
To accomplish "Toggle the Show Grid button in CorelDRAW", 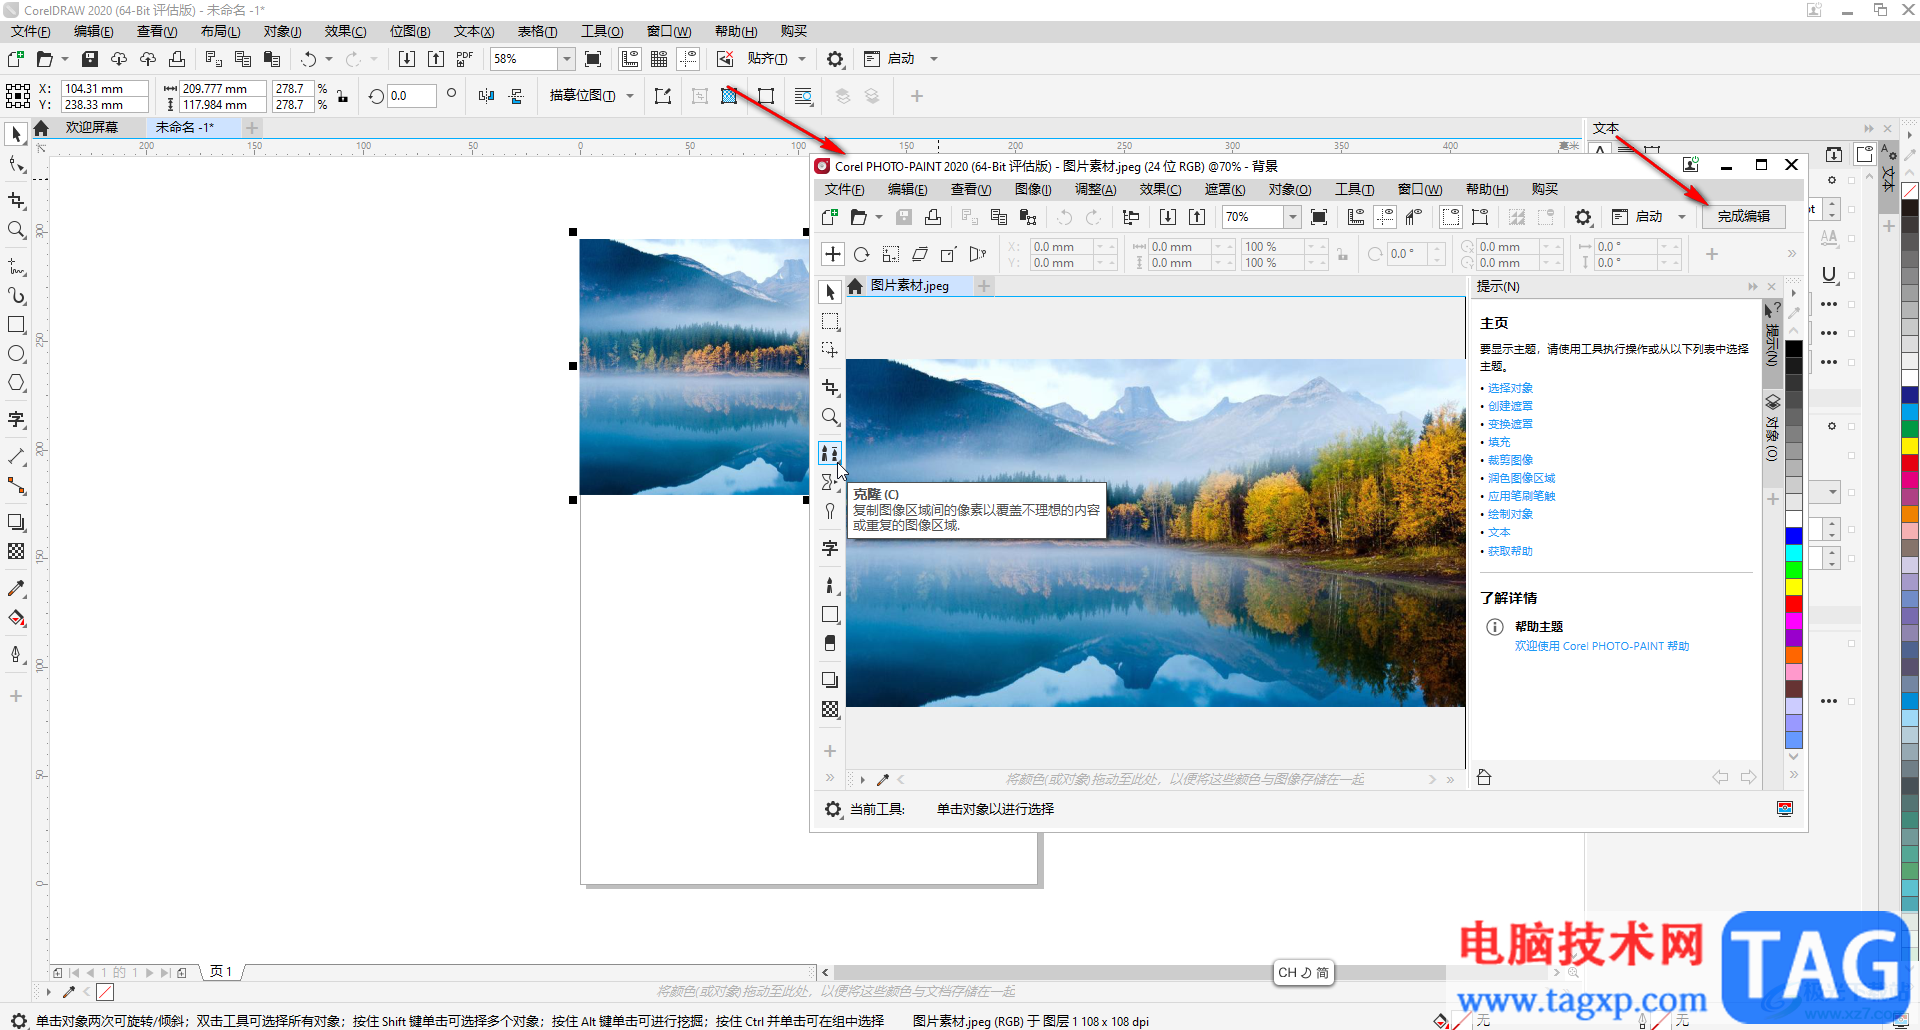I will click(x=659, y=59).
